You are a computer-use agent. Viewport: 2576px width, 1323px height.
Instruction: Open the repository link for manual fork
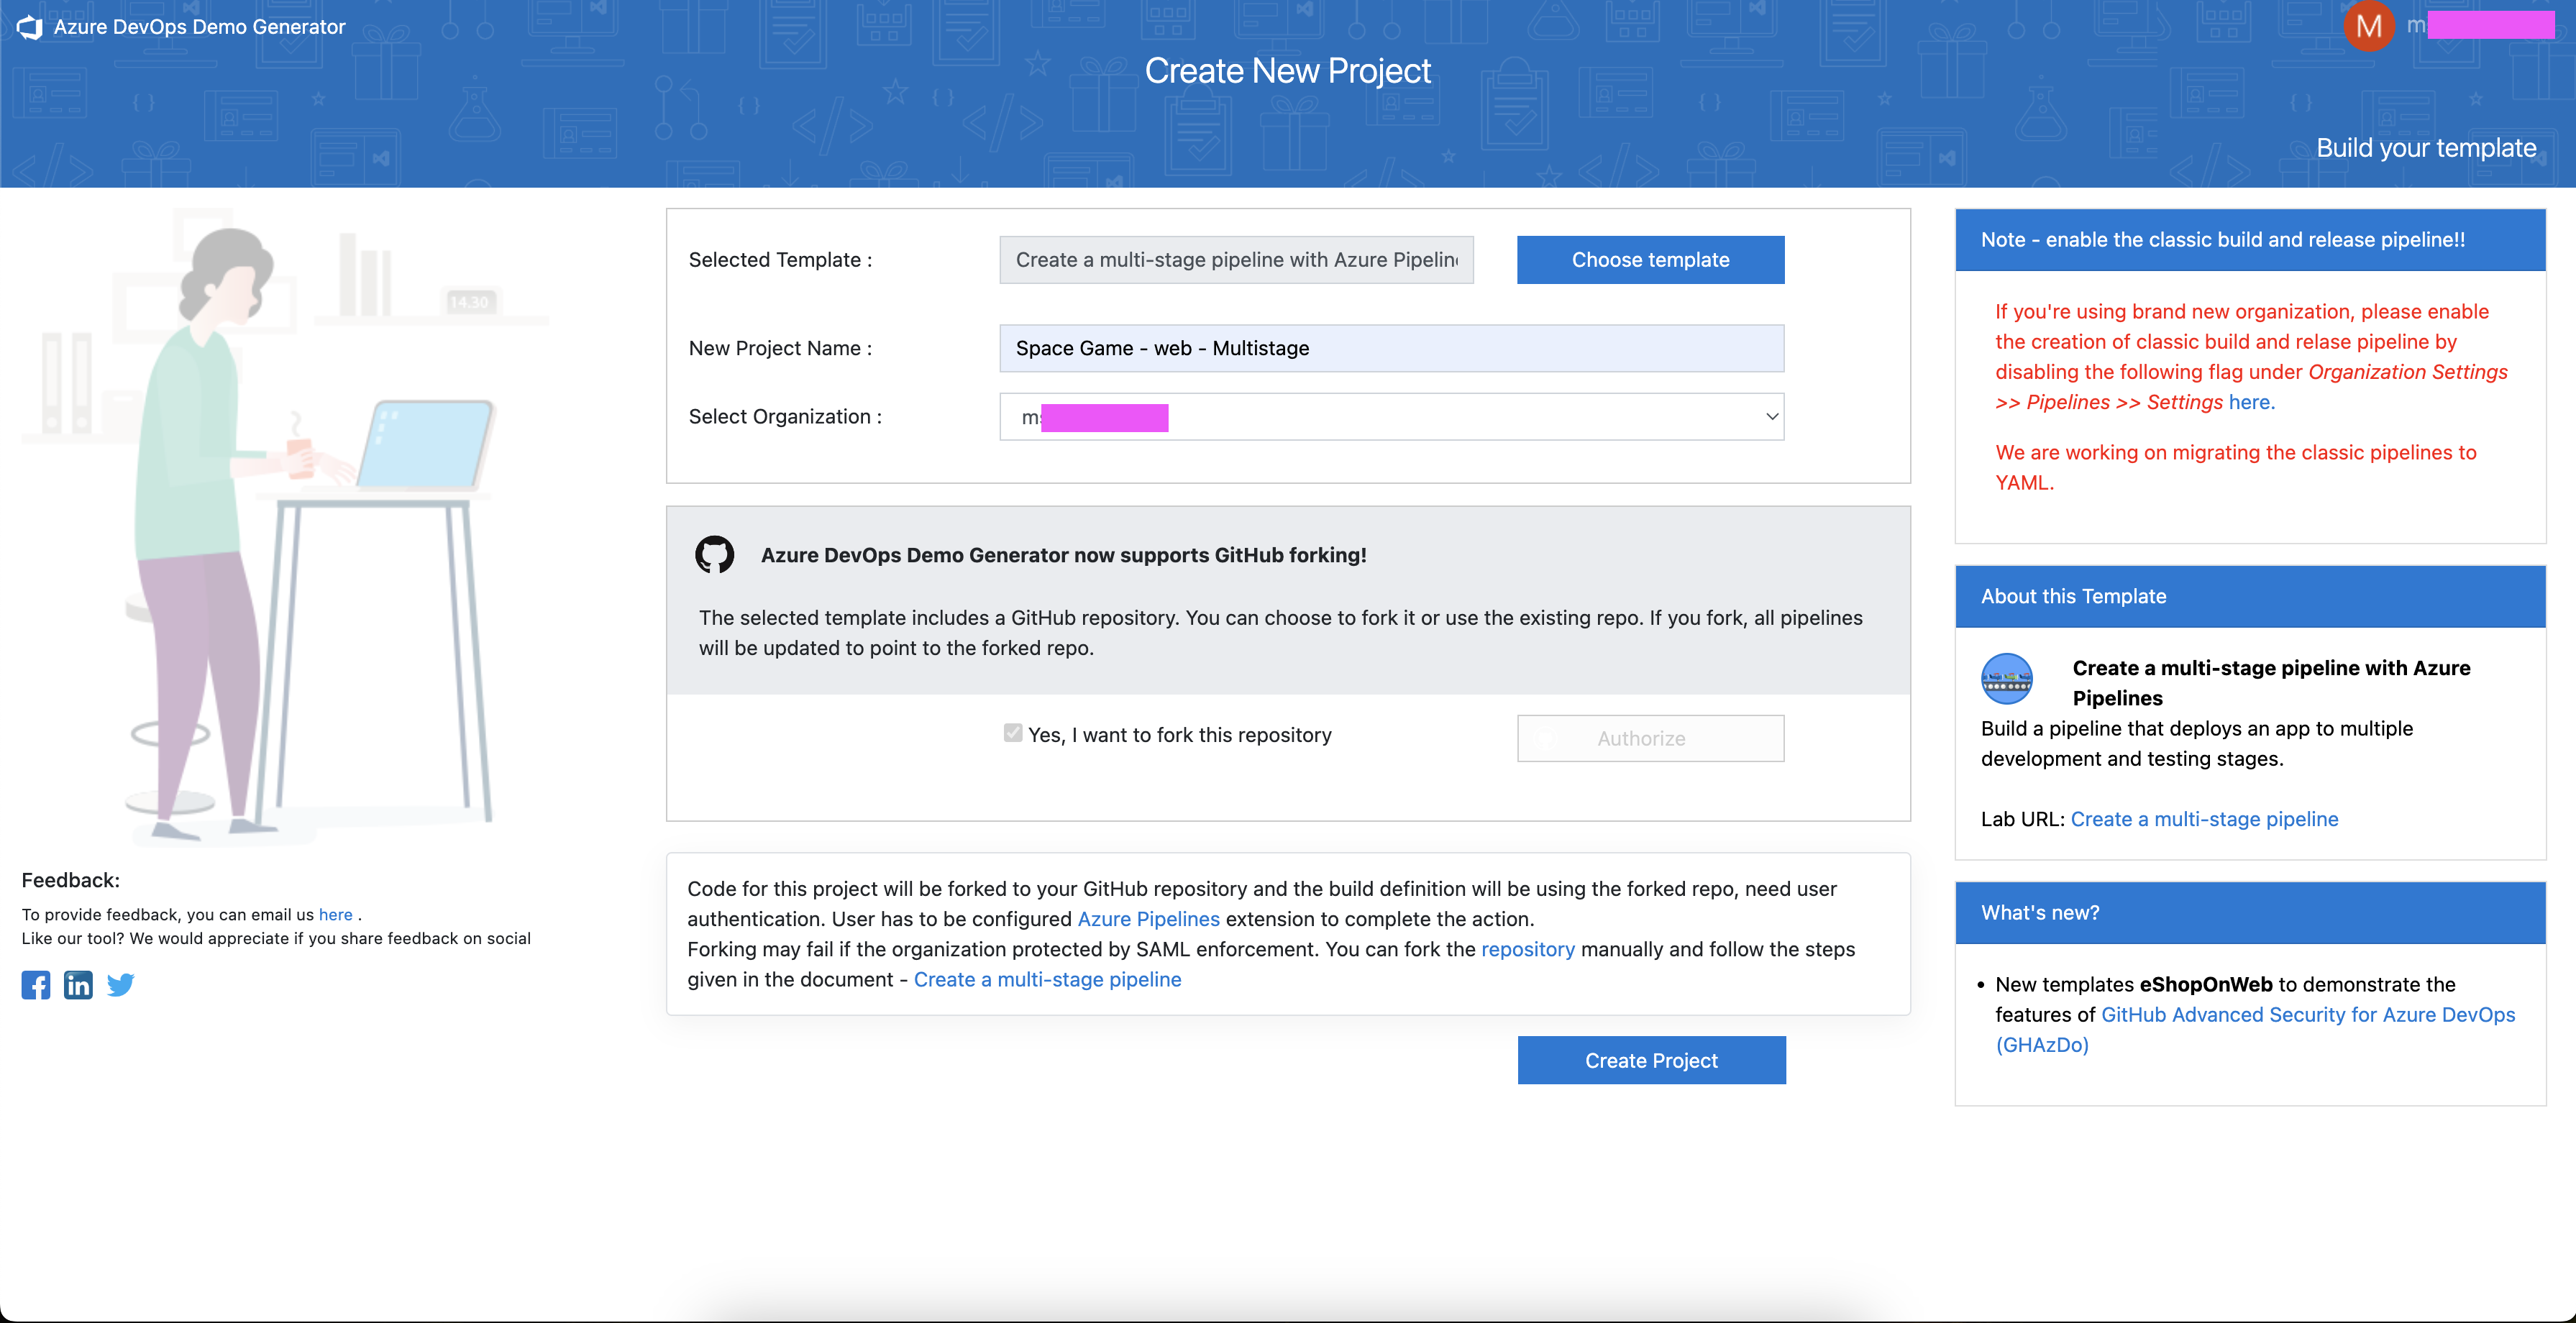click(1527, 949)
